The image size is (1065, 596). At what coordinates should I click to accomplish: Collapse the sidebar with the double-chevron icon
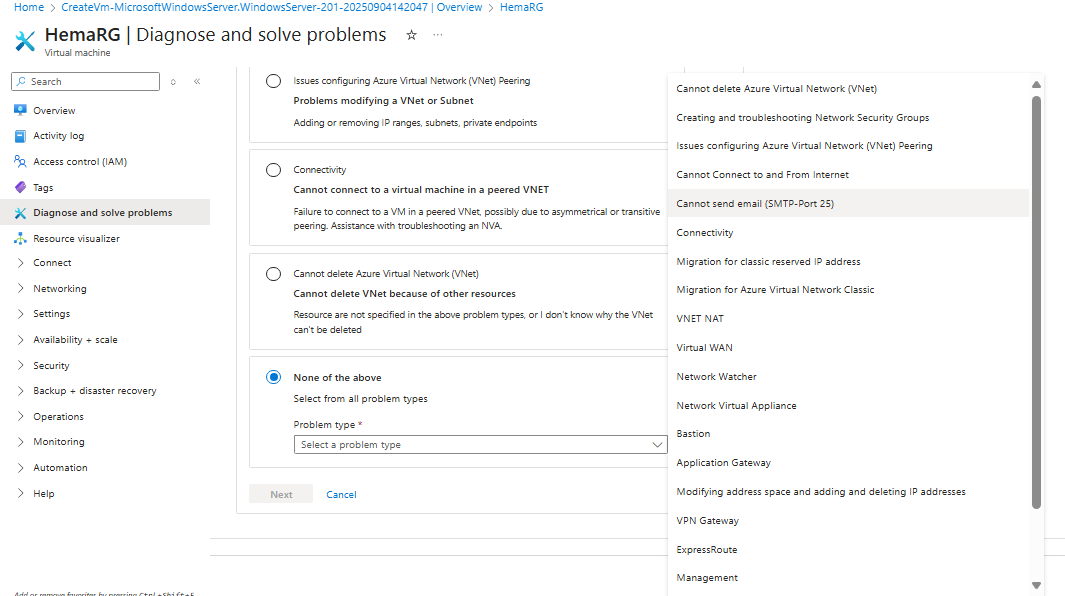(196, 82)
